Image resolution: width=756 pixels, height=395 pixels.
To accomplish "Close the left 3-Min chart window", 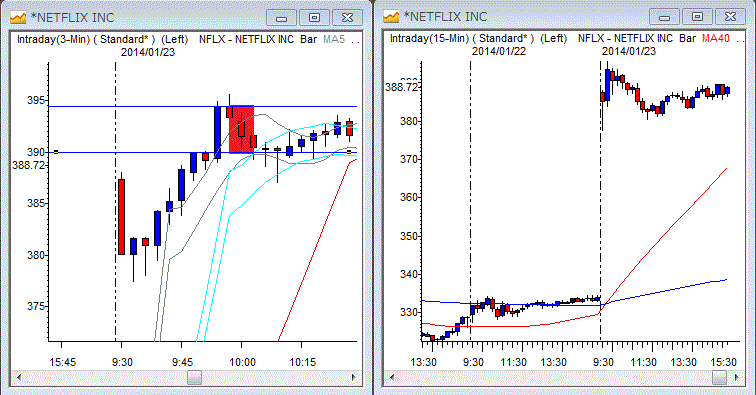I will point(347,18).
